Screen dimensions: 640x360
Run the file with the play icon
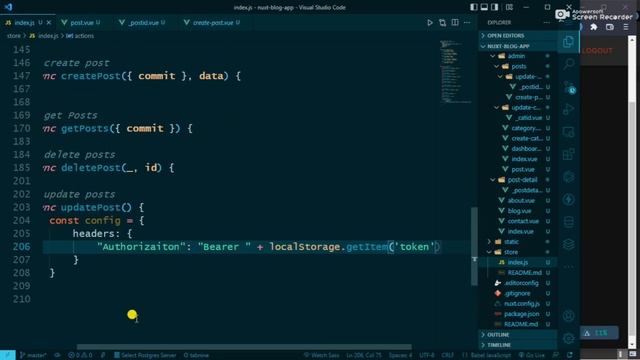[430, 23]
